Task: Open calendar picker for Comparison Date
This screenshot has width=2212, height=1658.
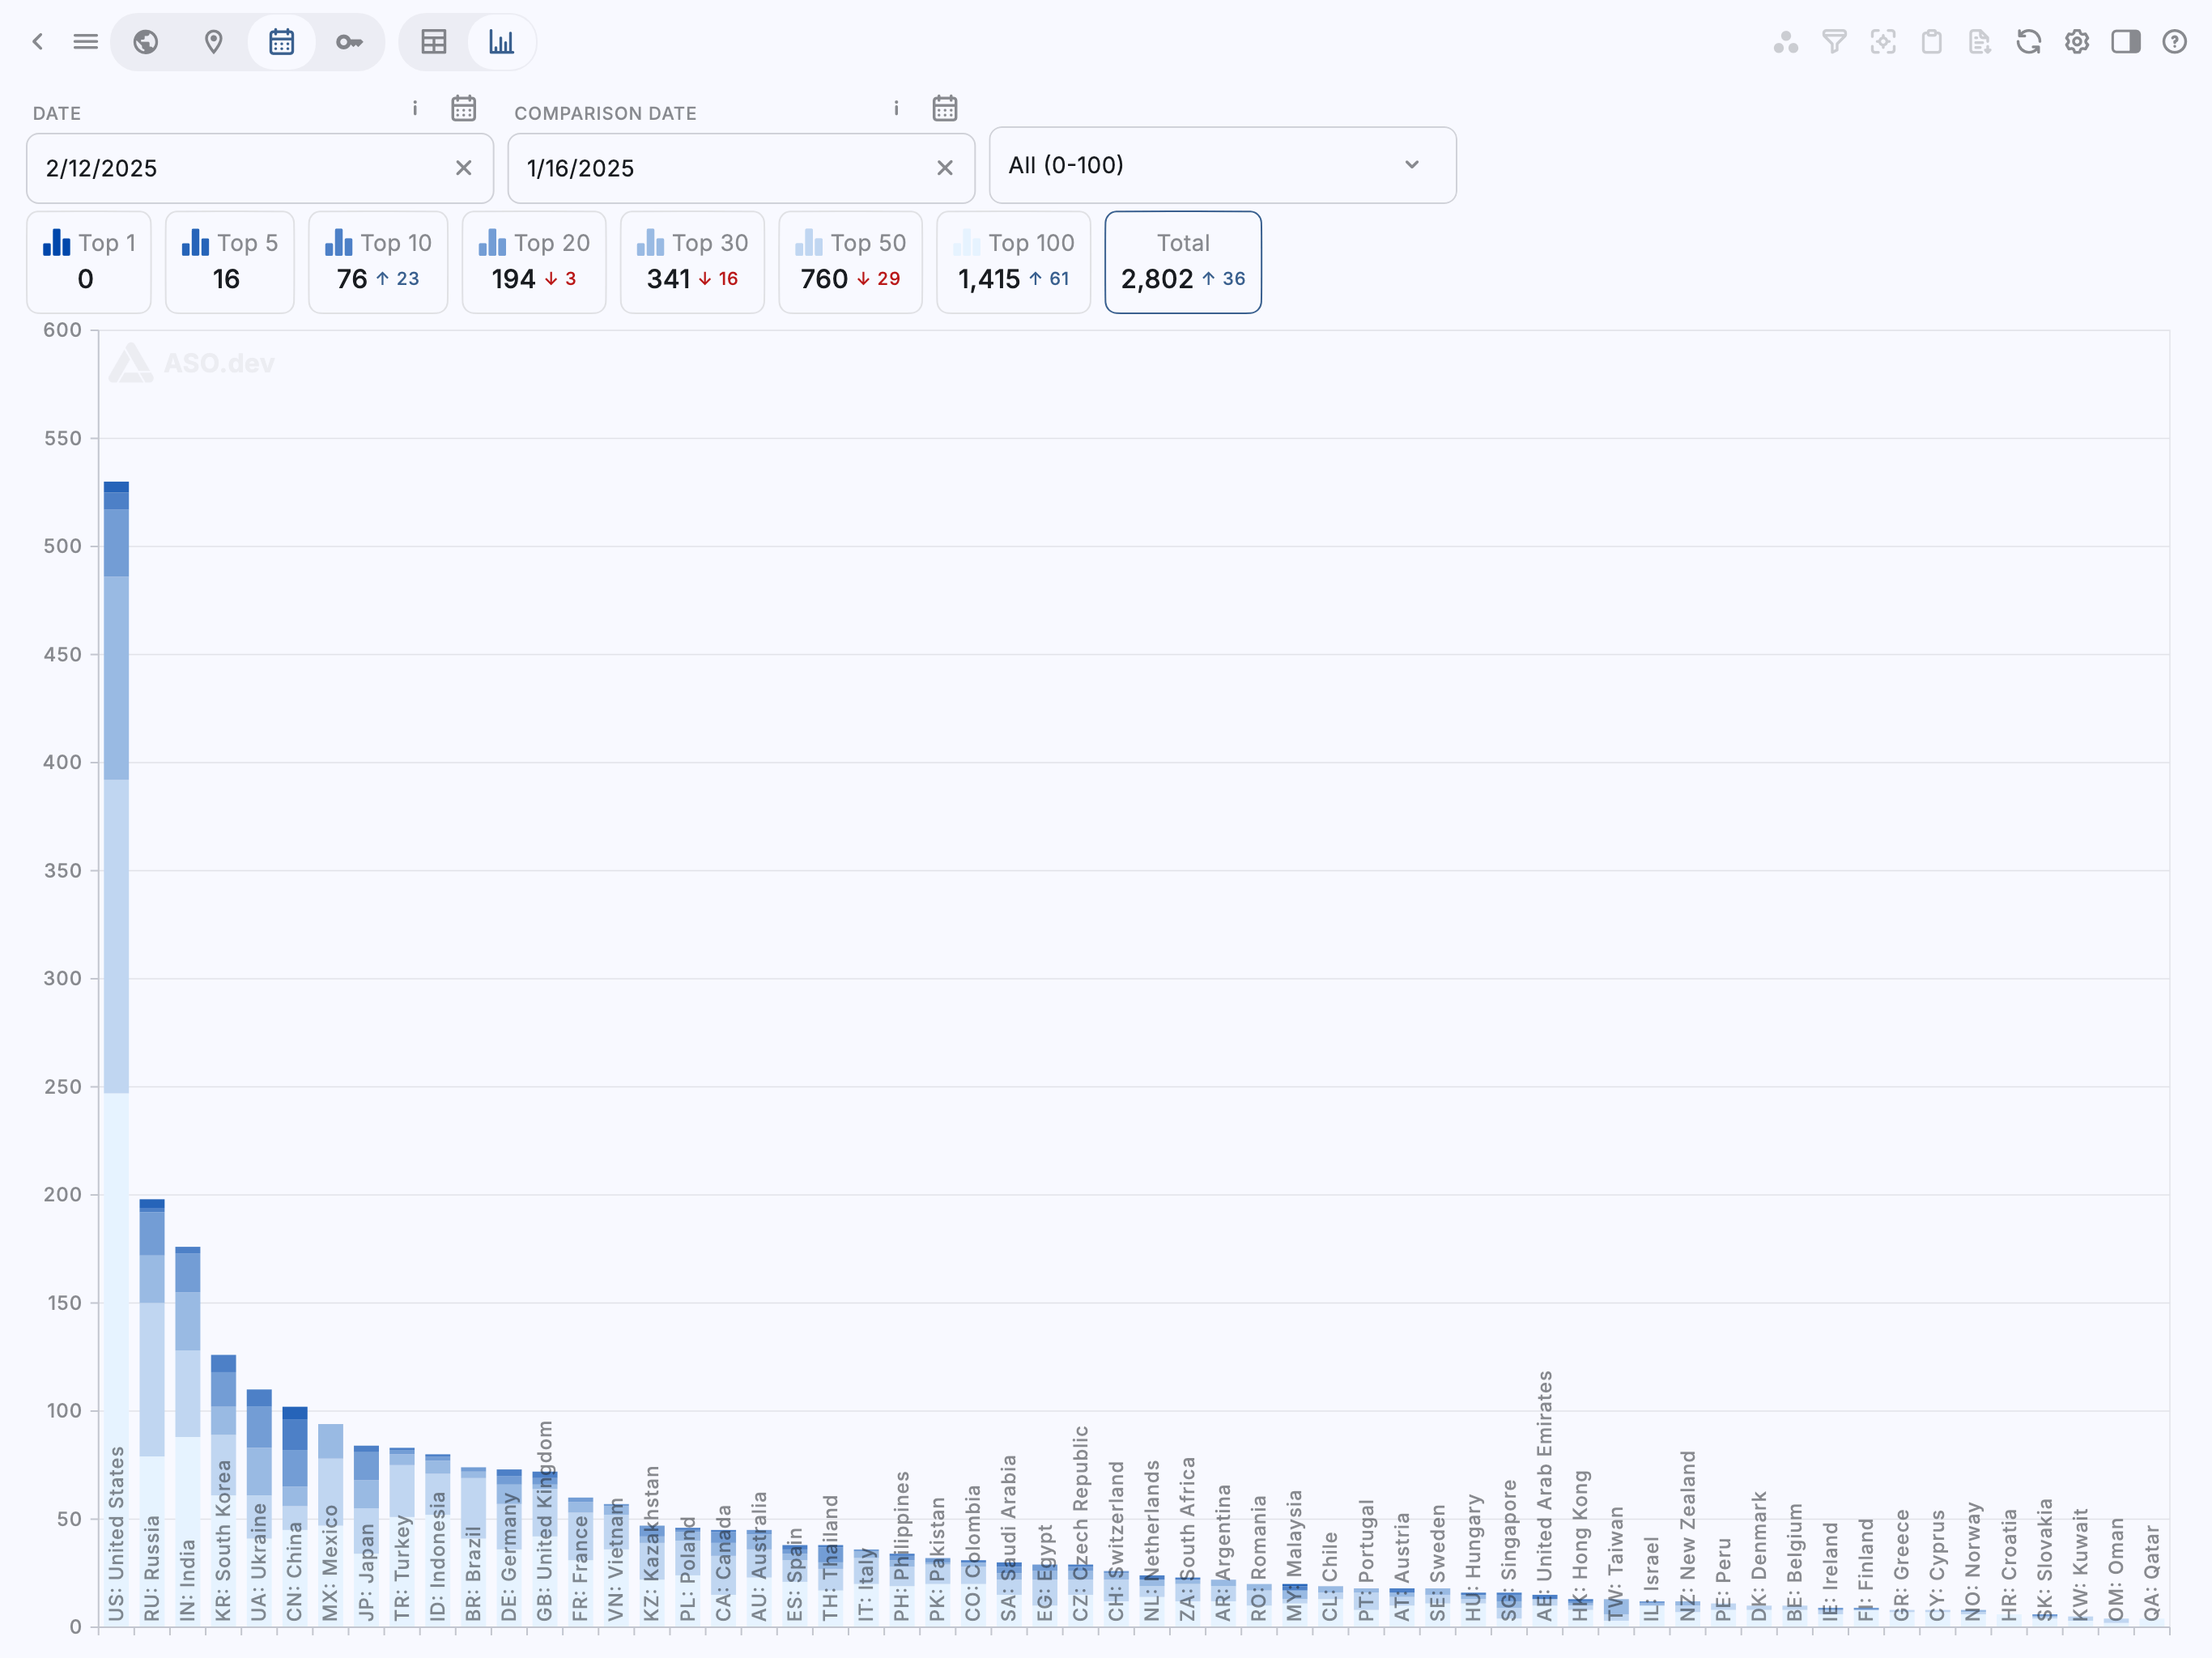Action: coord(945,108)
